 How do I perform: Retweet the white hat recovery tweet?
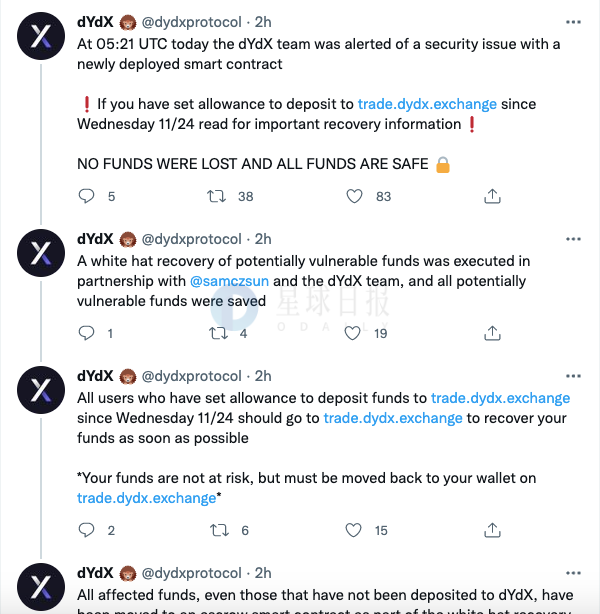(x=218, y=333)
